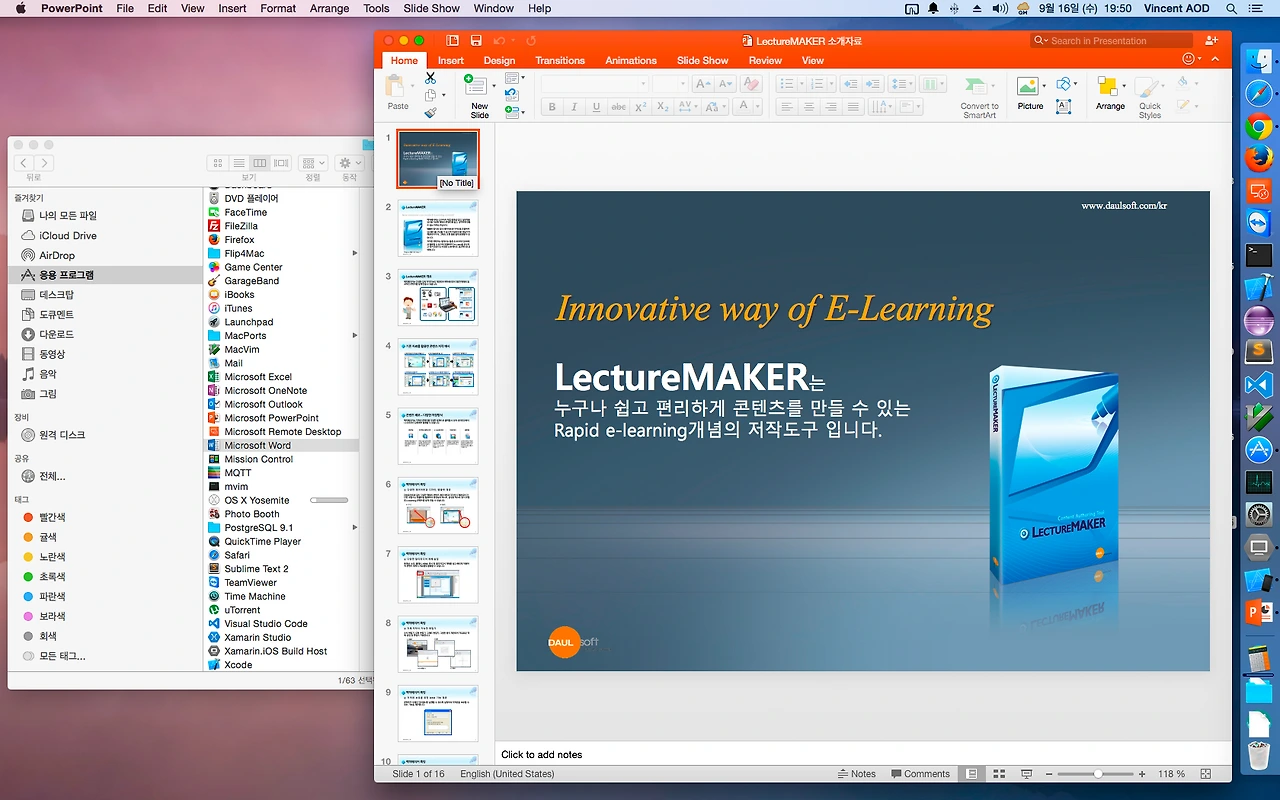This screenshot has height=800, width=1280.
Task: Click the New Slide button
Action: [479, 96]
